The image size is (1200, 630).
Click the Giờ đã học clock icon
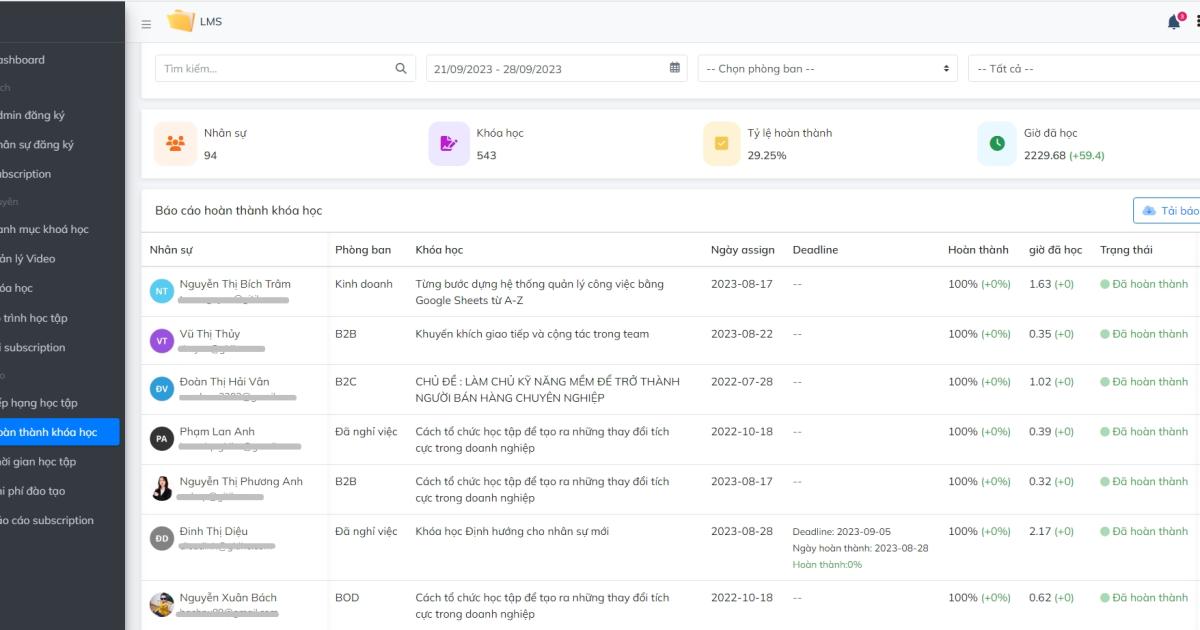(x=996, y=144)
